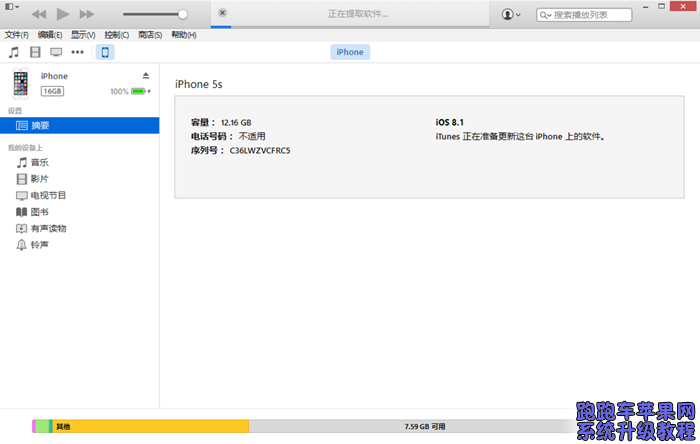
Task: Click the iPhone thumbnail in the sidebar
Action: (21, 83)
